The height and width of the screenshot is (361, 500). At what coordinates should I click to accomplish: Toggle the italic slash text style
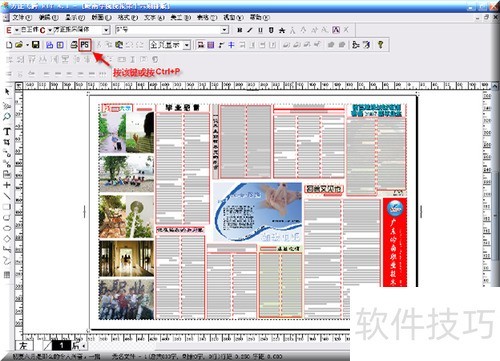250,30
